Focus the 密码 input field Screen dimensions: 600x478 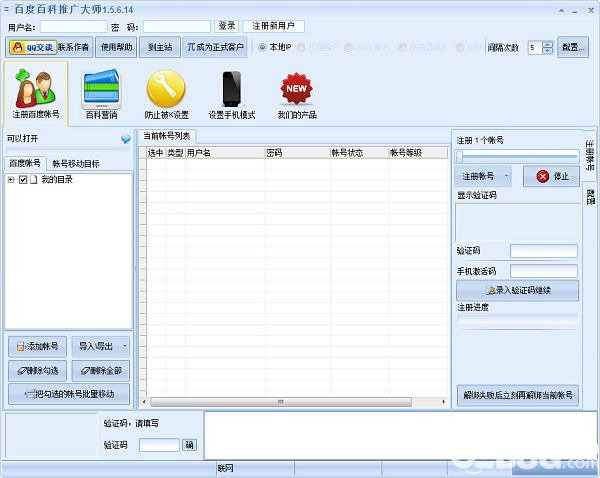(x=177, y=26)
